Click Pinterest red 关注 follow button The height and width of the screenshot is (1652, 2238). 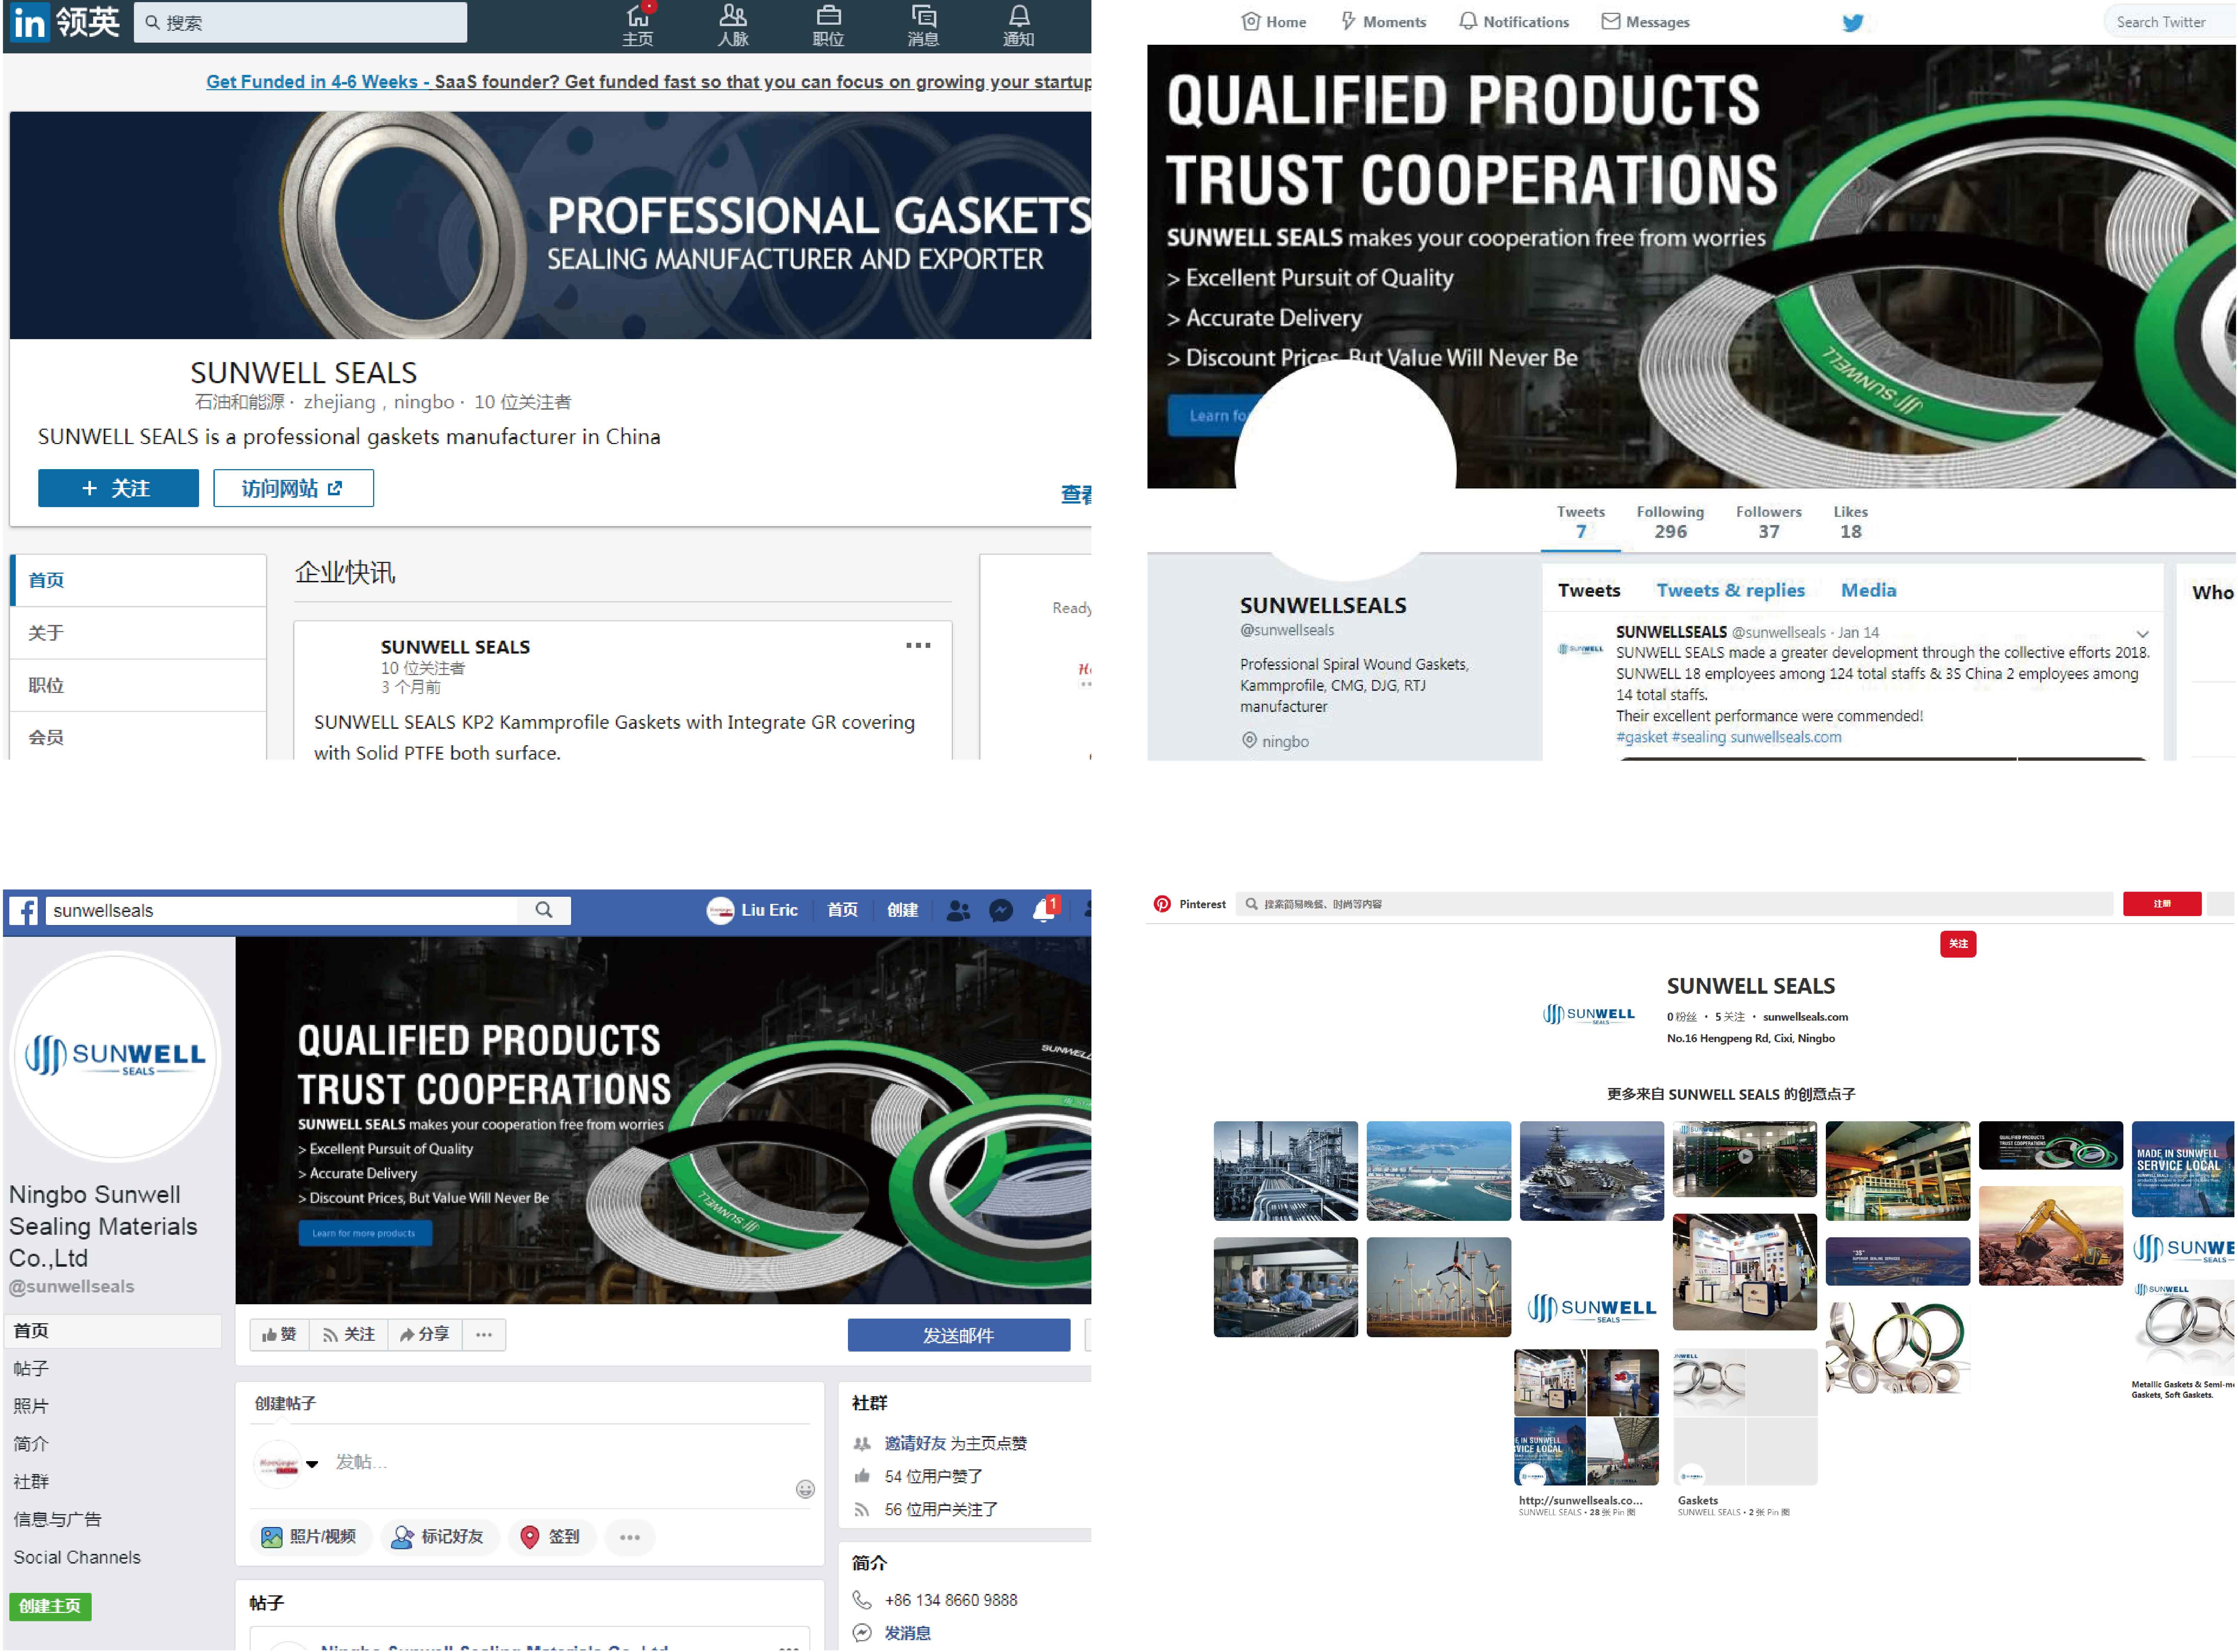[1958, 944]
